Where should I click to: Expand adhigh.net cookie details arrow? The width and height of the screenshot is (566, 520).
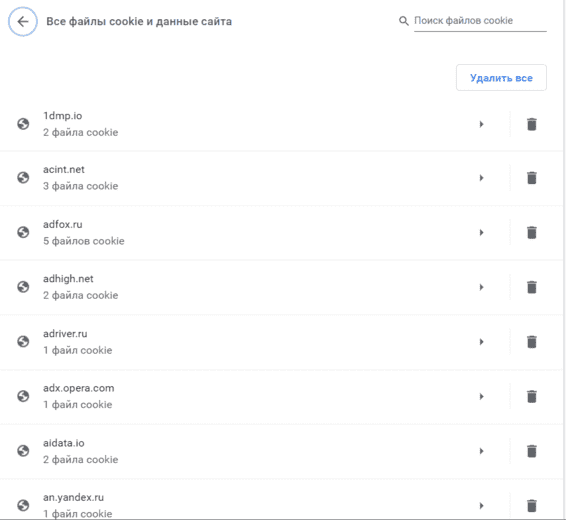tap(481, 287)
